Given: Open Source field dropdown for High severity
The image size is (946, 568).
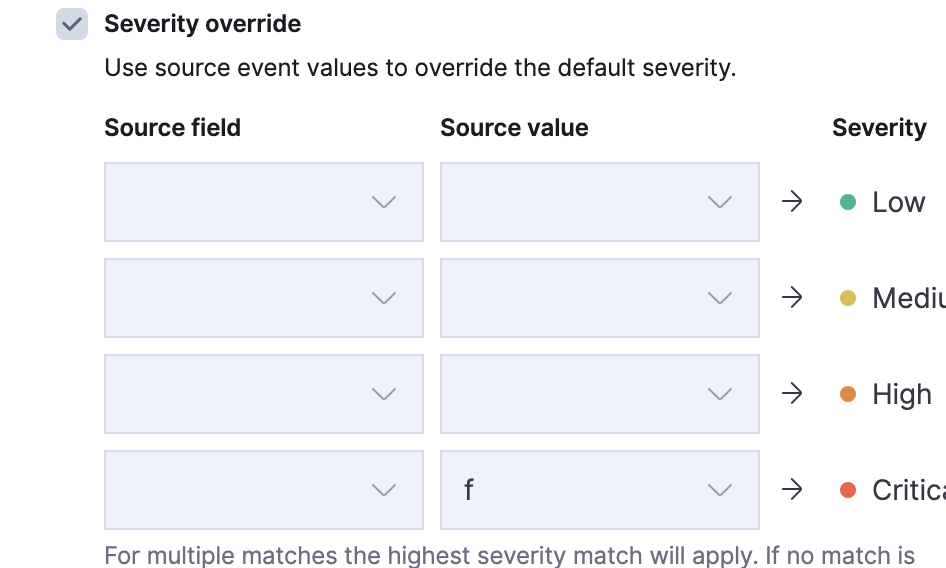Looking at the screenshot, I should 263,394.
